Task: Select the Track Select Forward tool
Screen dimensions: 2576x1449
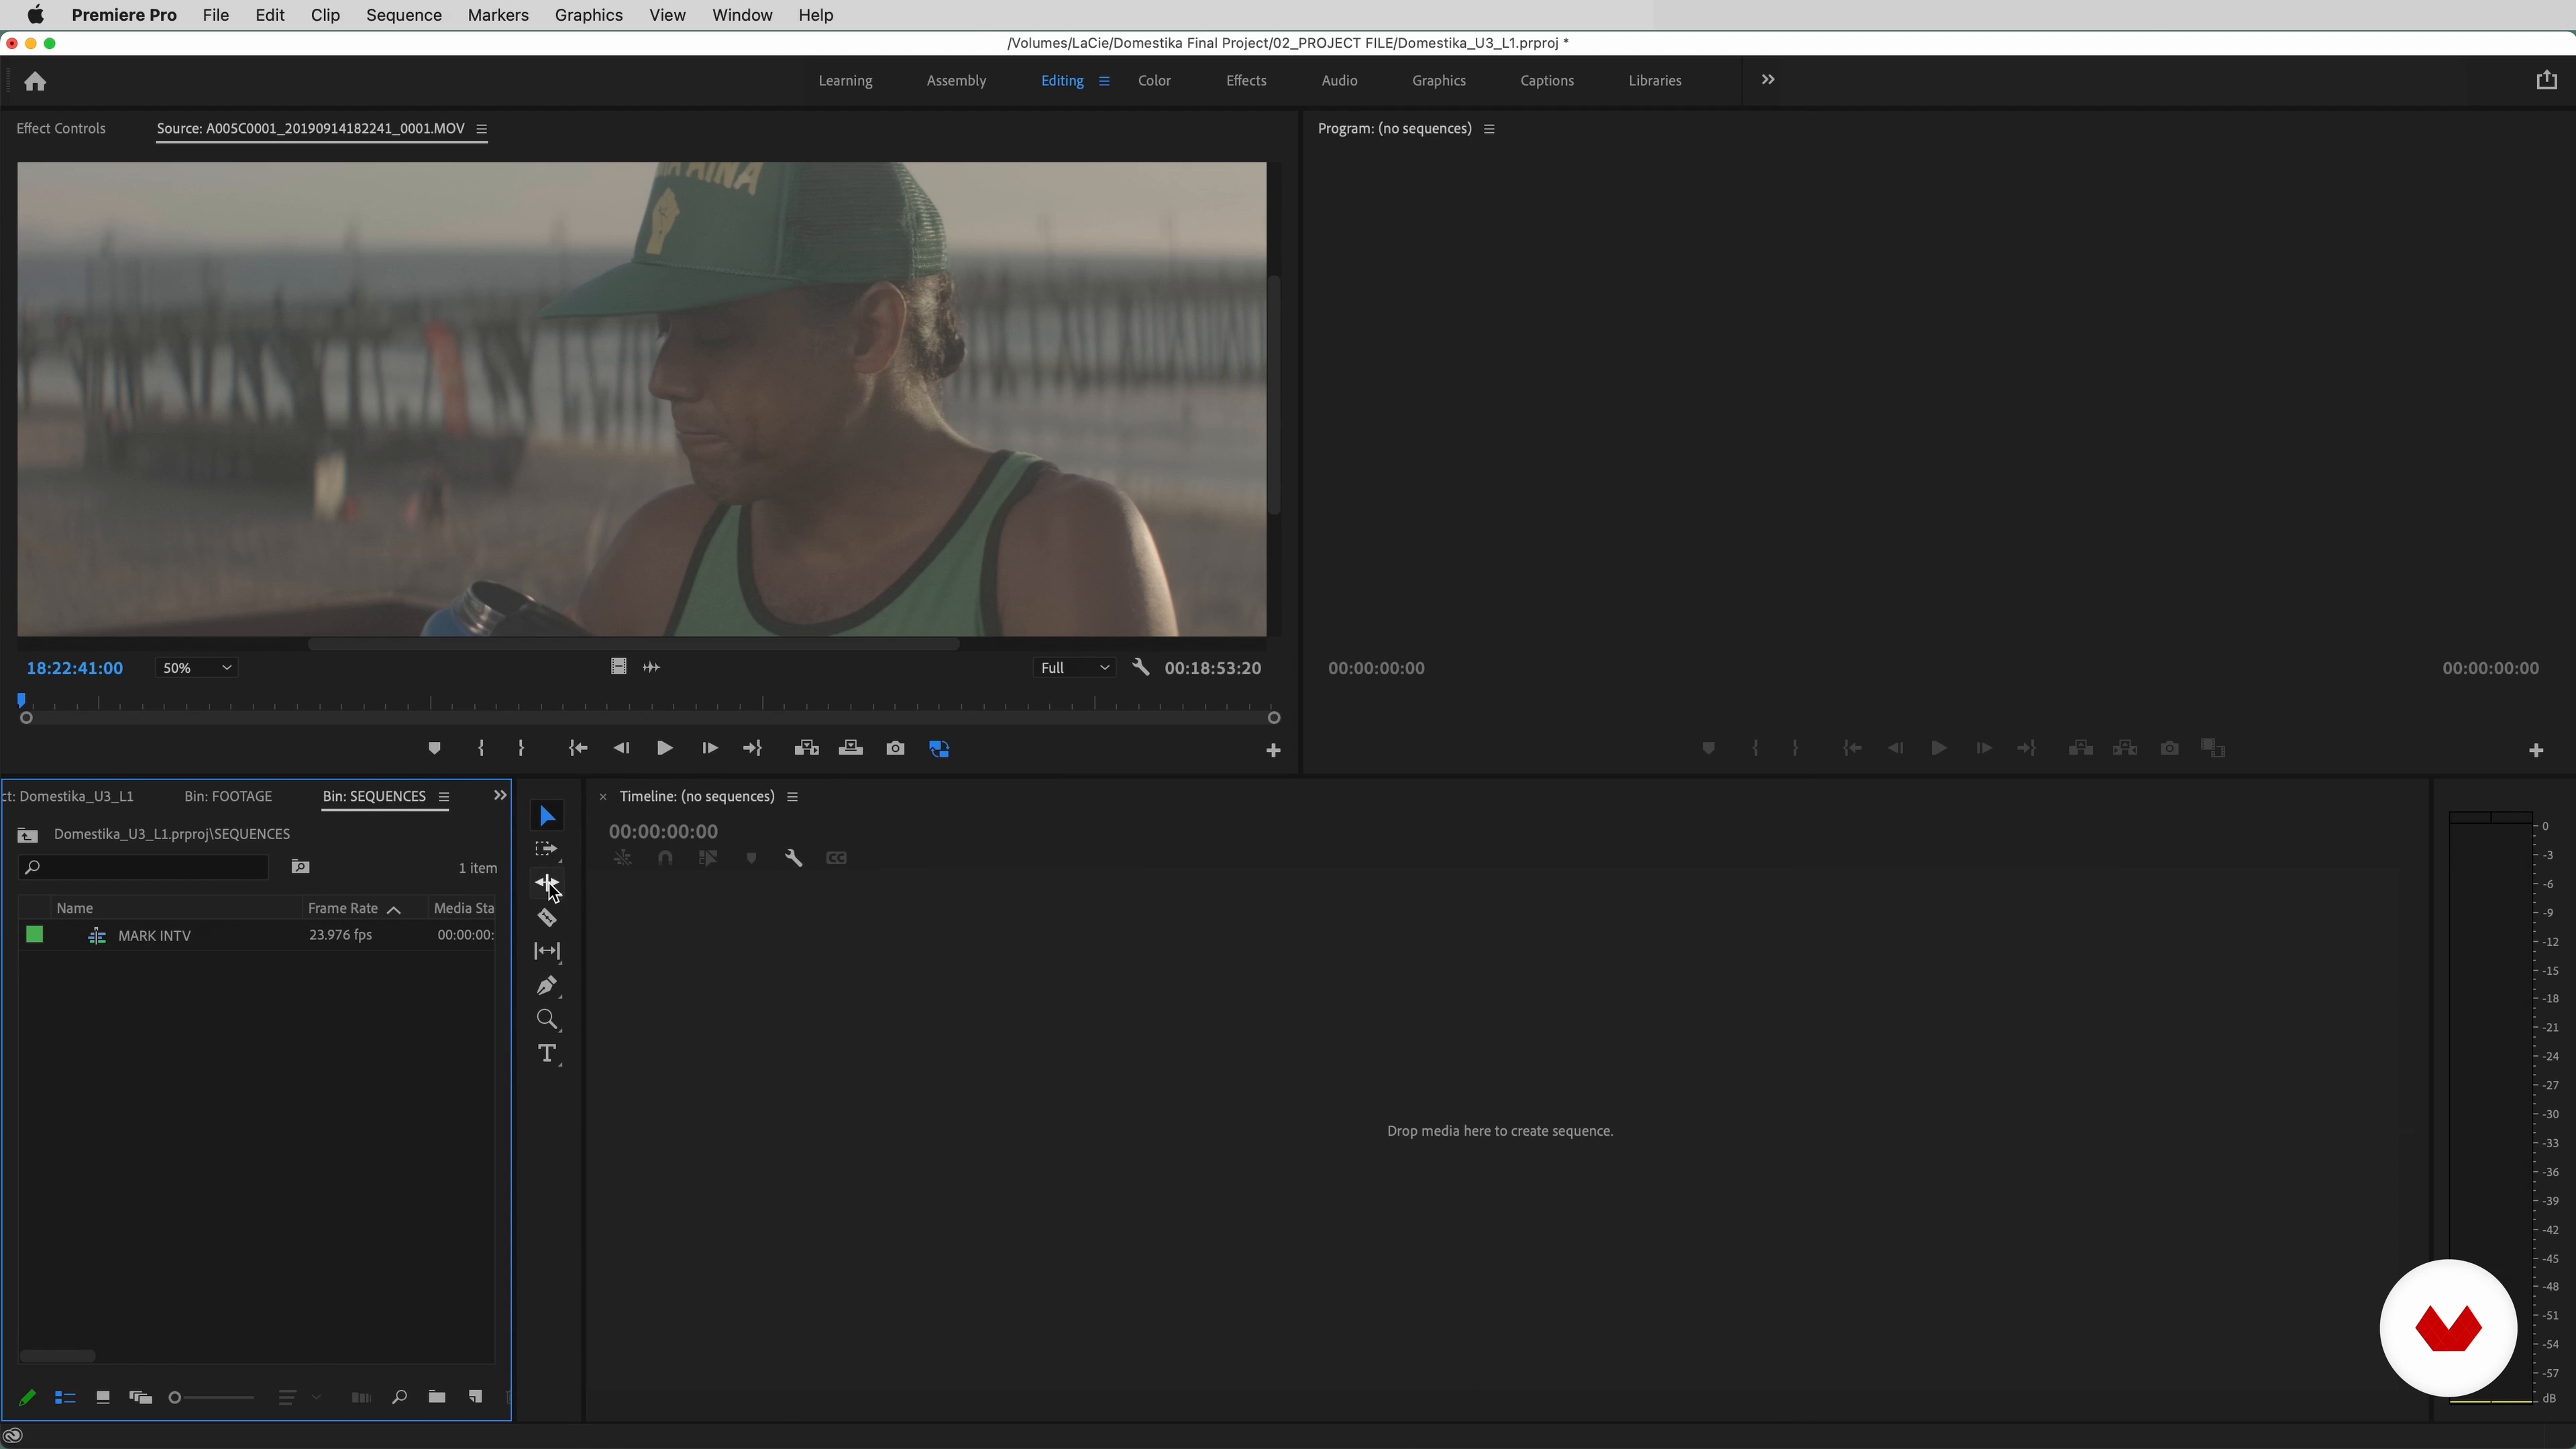Action: [x=547, y=849]
